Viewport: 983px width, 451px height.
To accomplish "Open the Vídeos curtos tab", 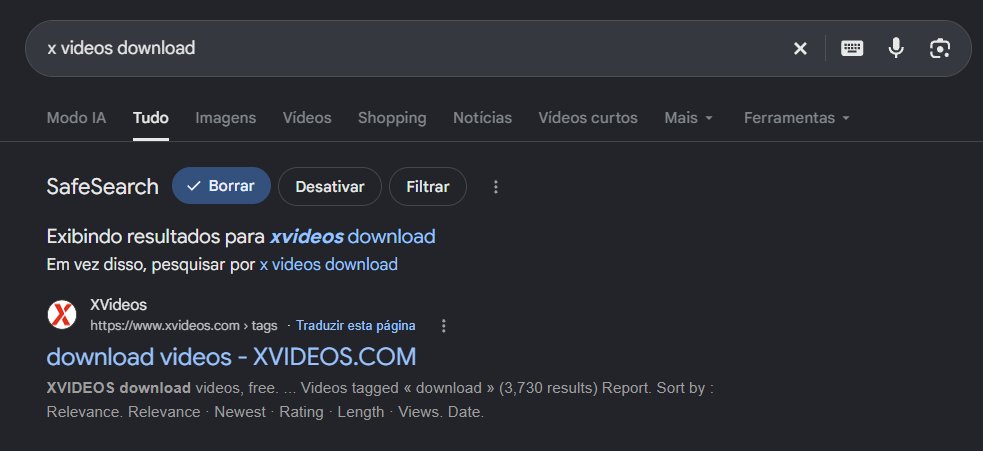I will 587,118.
